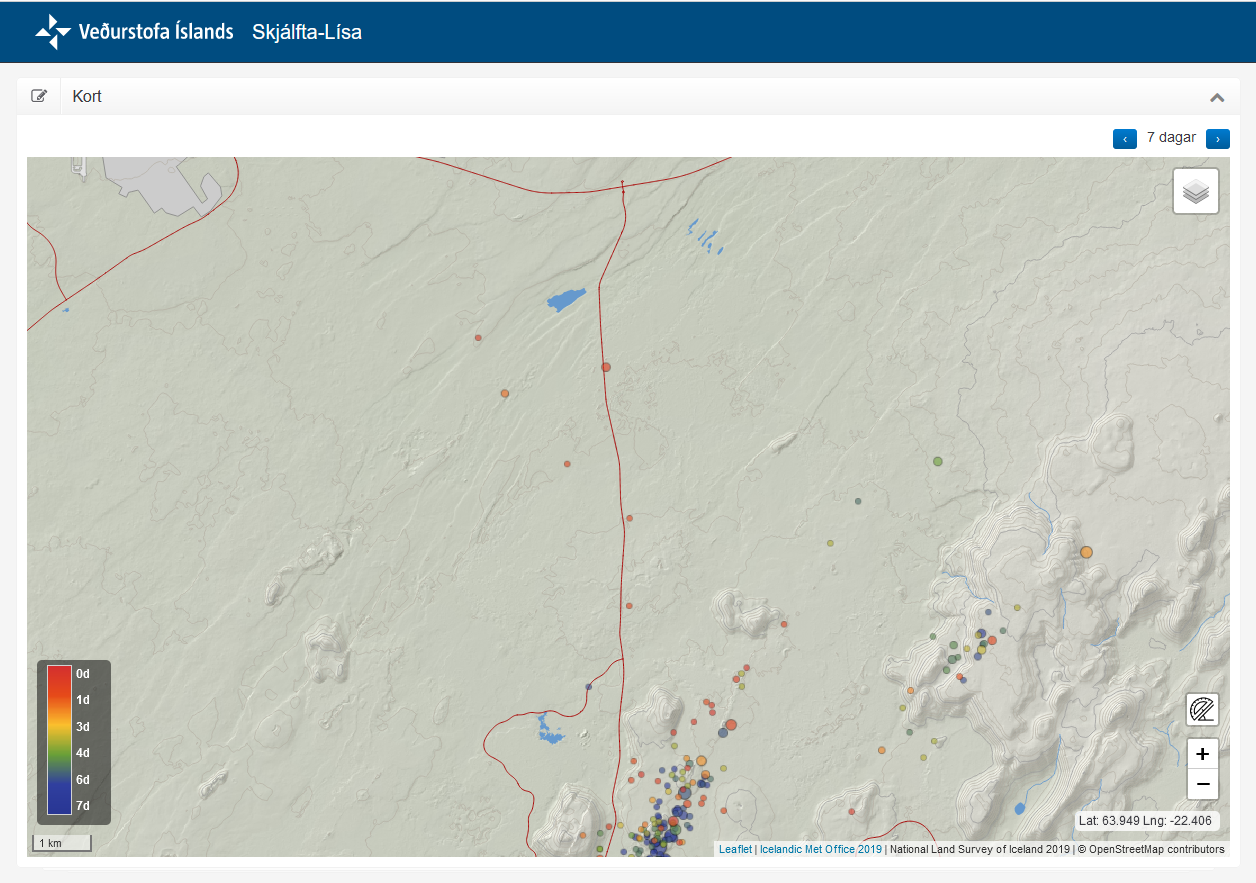The height and width of the screenshot is (883, 1256).
Task: Select the large orange earthquake marker at far right
Action: 1087,552
